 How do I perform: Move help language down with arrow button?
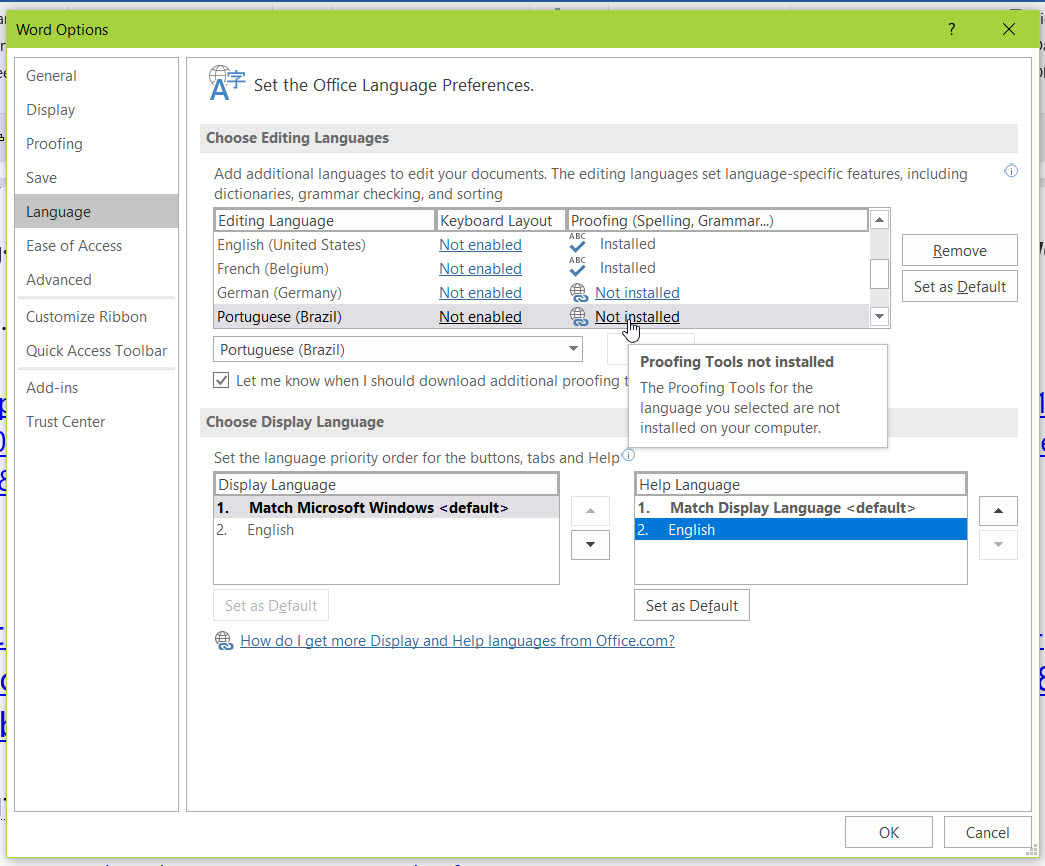tap(998, 545)
